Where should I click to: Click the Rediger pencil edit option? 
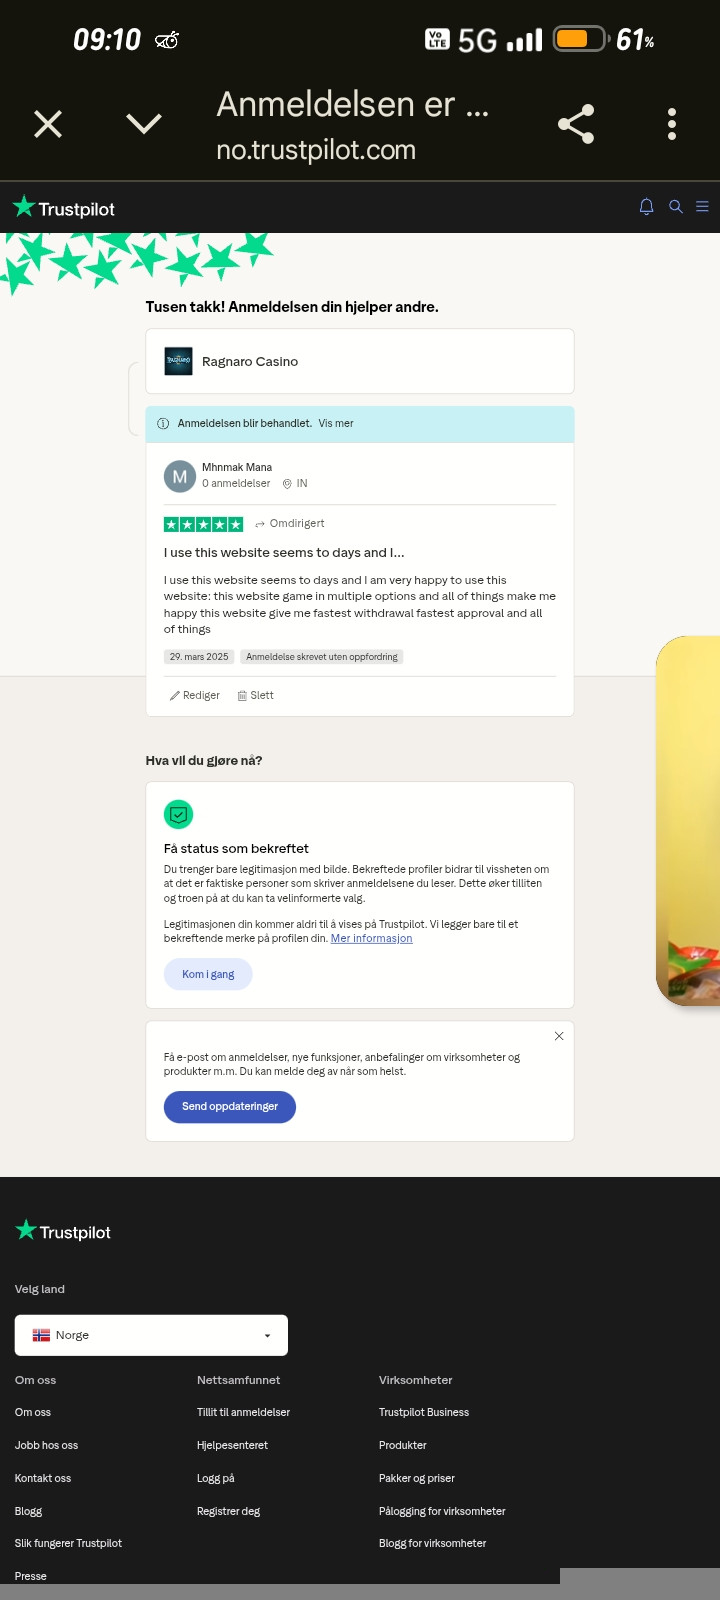click(195, 695)
